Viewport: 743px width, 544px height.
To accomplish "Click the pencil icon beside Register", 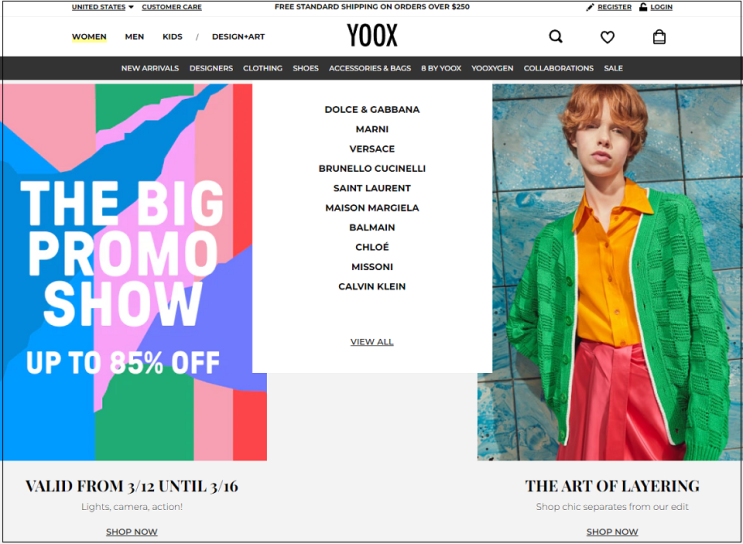I will 590,7.
